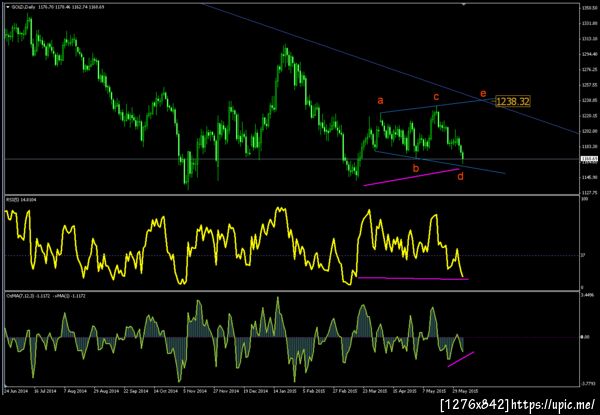
Task: Click the OsMA indicator label in the bottom pane
Action: pos(45,296)
